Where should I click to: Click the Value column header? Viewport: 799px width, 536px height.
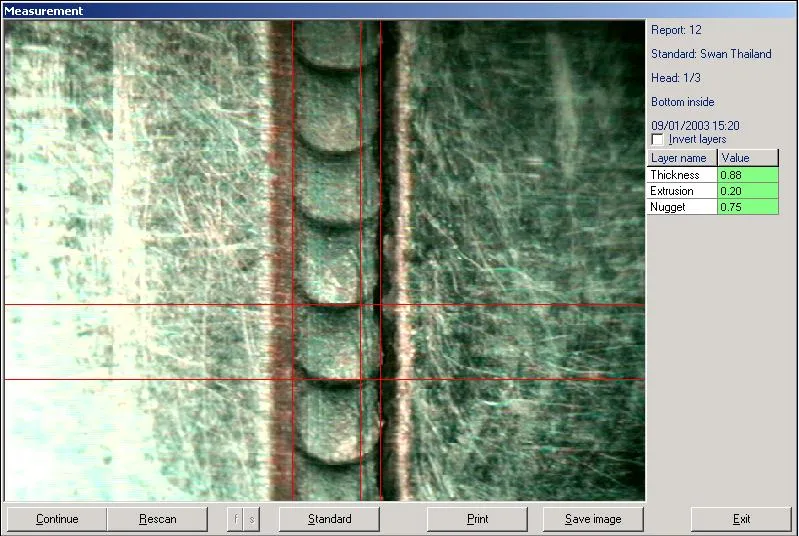click(748, 158)
